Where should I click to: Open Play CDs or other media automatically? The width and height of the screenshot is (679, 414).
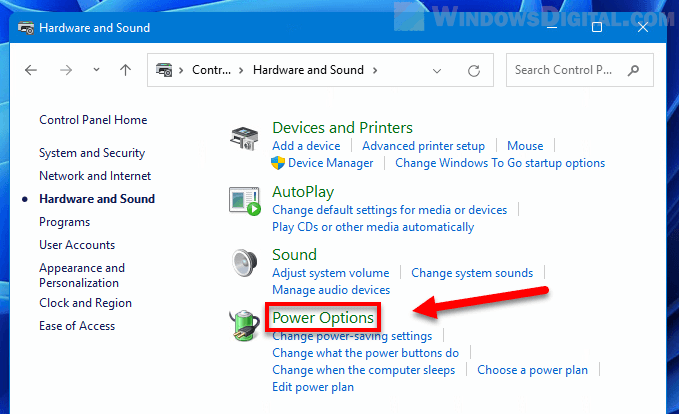click(373, 227)
